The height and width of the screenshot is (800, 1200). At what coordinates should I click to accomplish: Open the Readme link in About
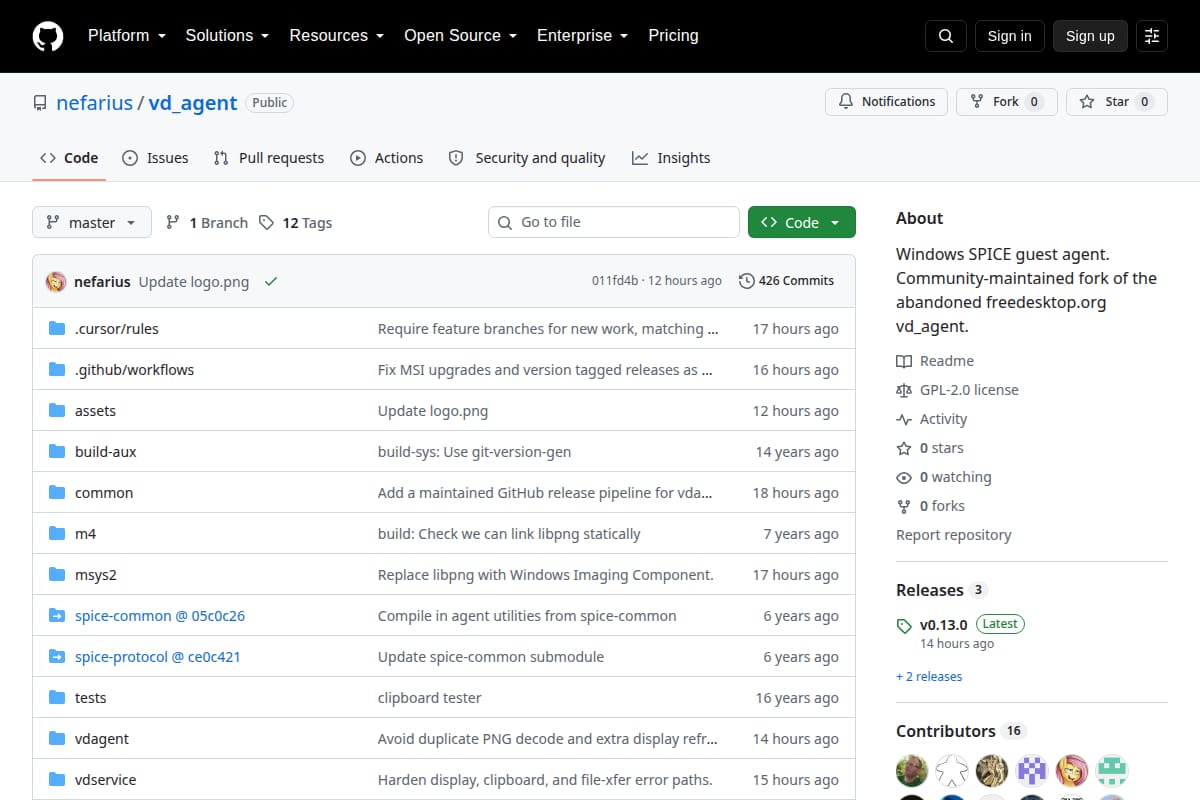click(935, 360)
